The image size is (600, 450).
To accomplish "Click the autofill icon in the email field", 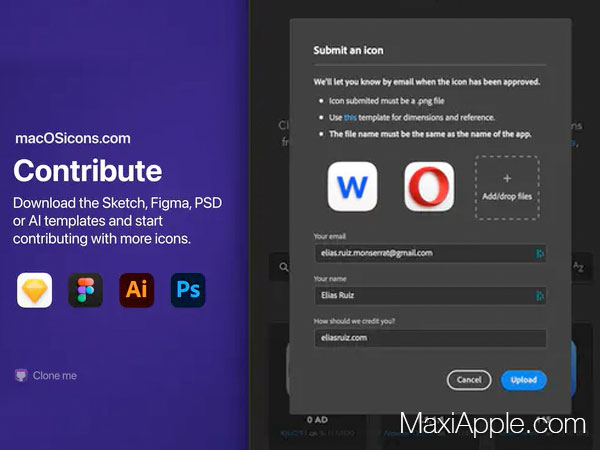I will (x=539, y=253).
